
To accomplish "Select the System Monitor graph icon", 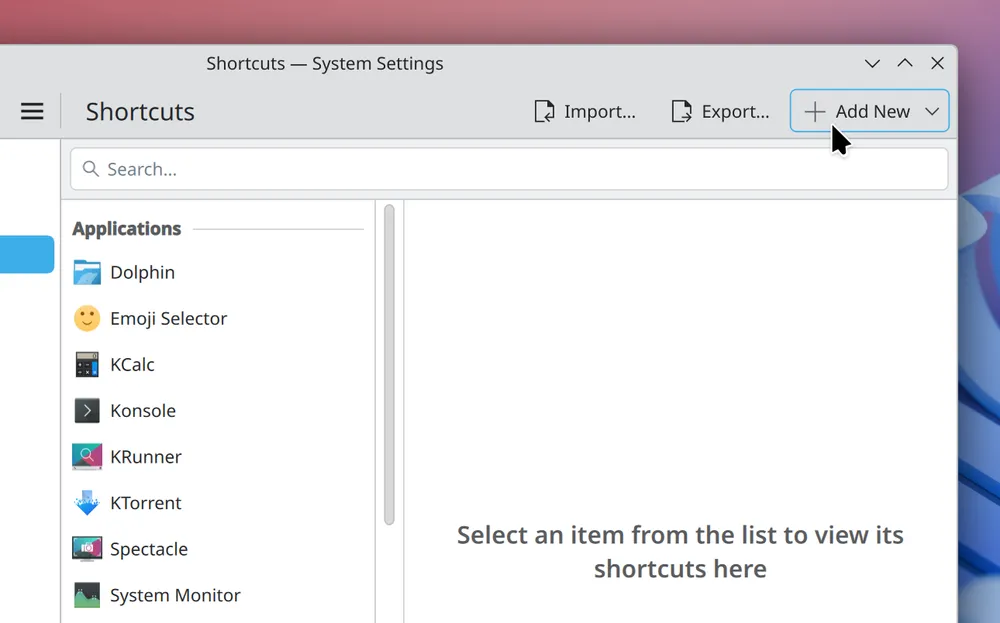I will point(87,594).
